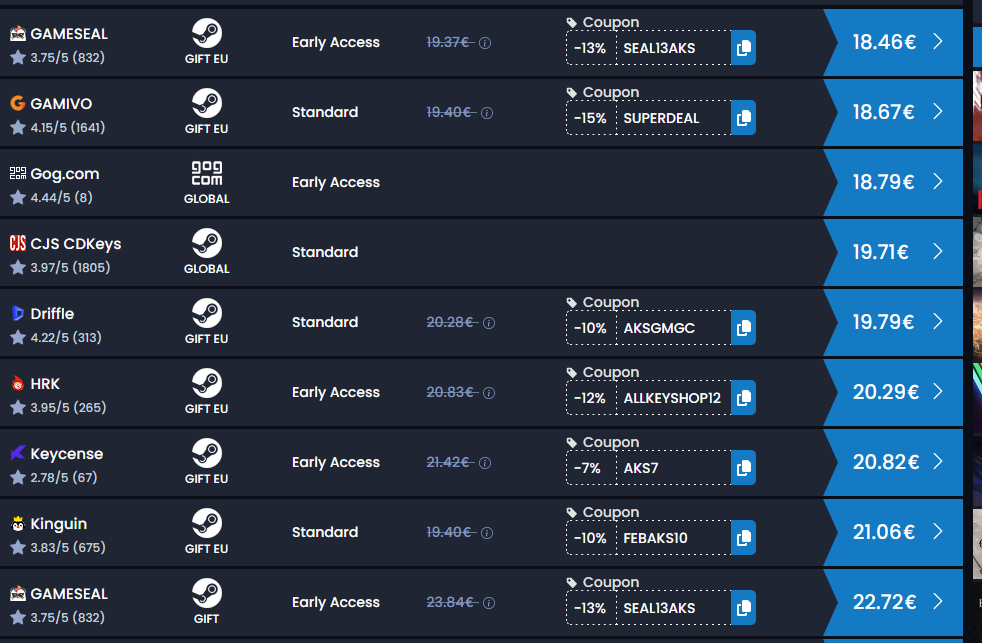Click info icon beside 21.42€ price
This screenshot has height=643, width=982.
click(485, 463)
